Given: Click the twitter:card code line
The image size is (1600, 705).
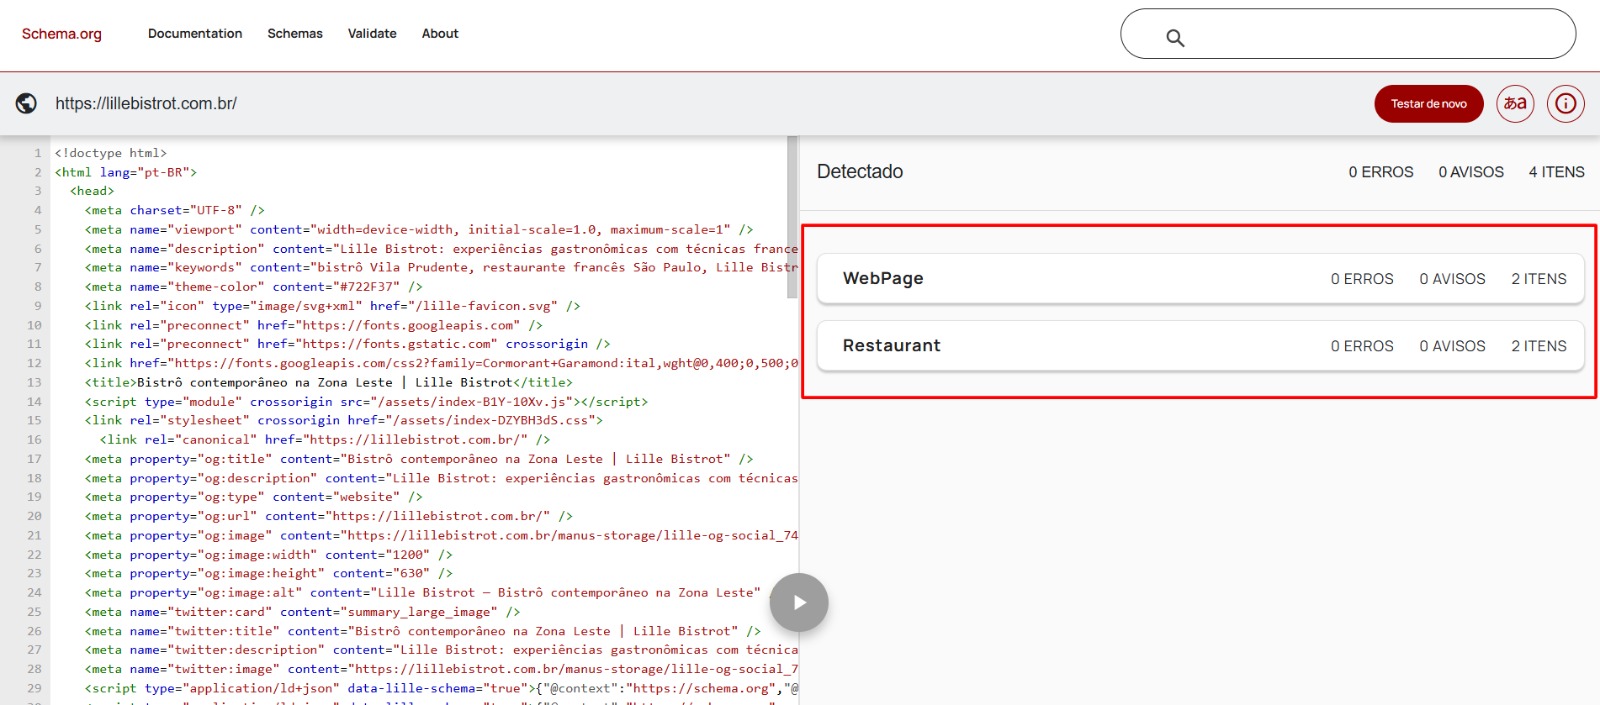Looking at the screenshot, I should [303, 612].
